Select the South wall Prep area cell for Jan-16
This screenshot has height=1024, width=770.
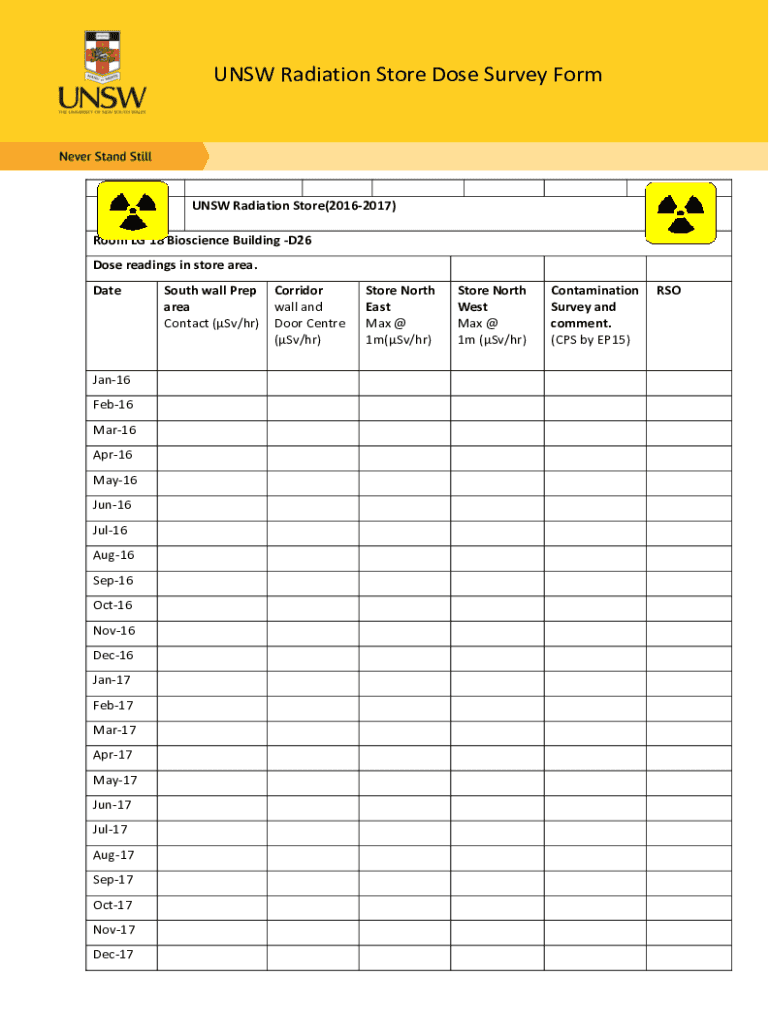coord(212,381)
